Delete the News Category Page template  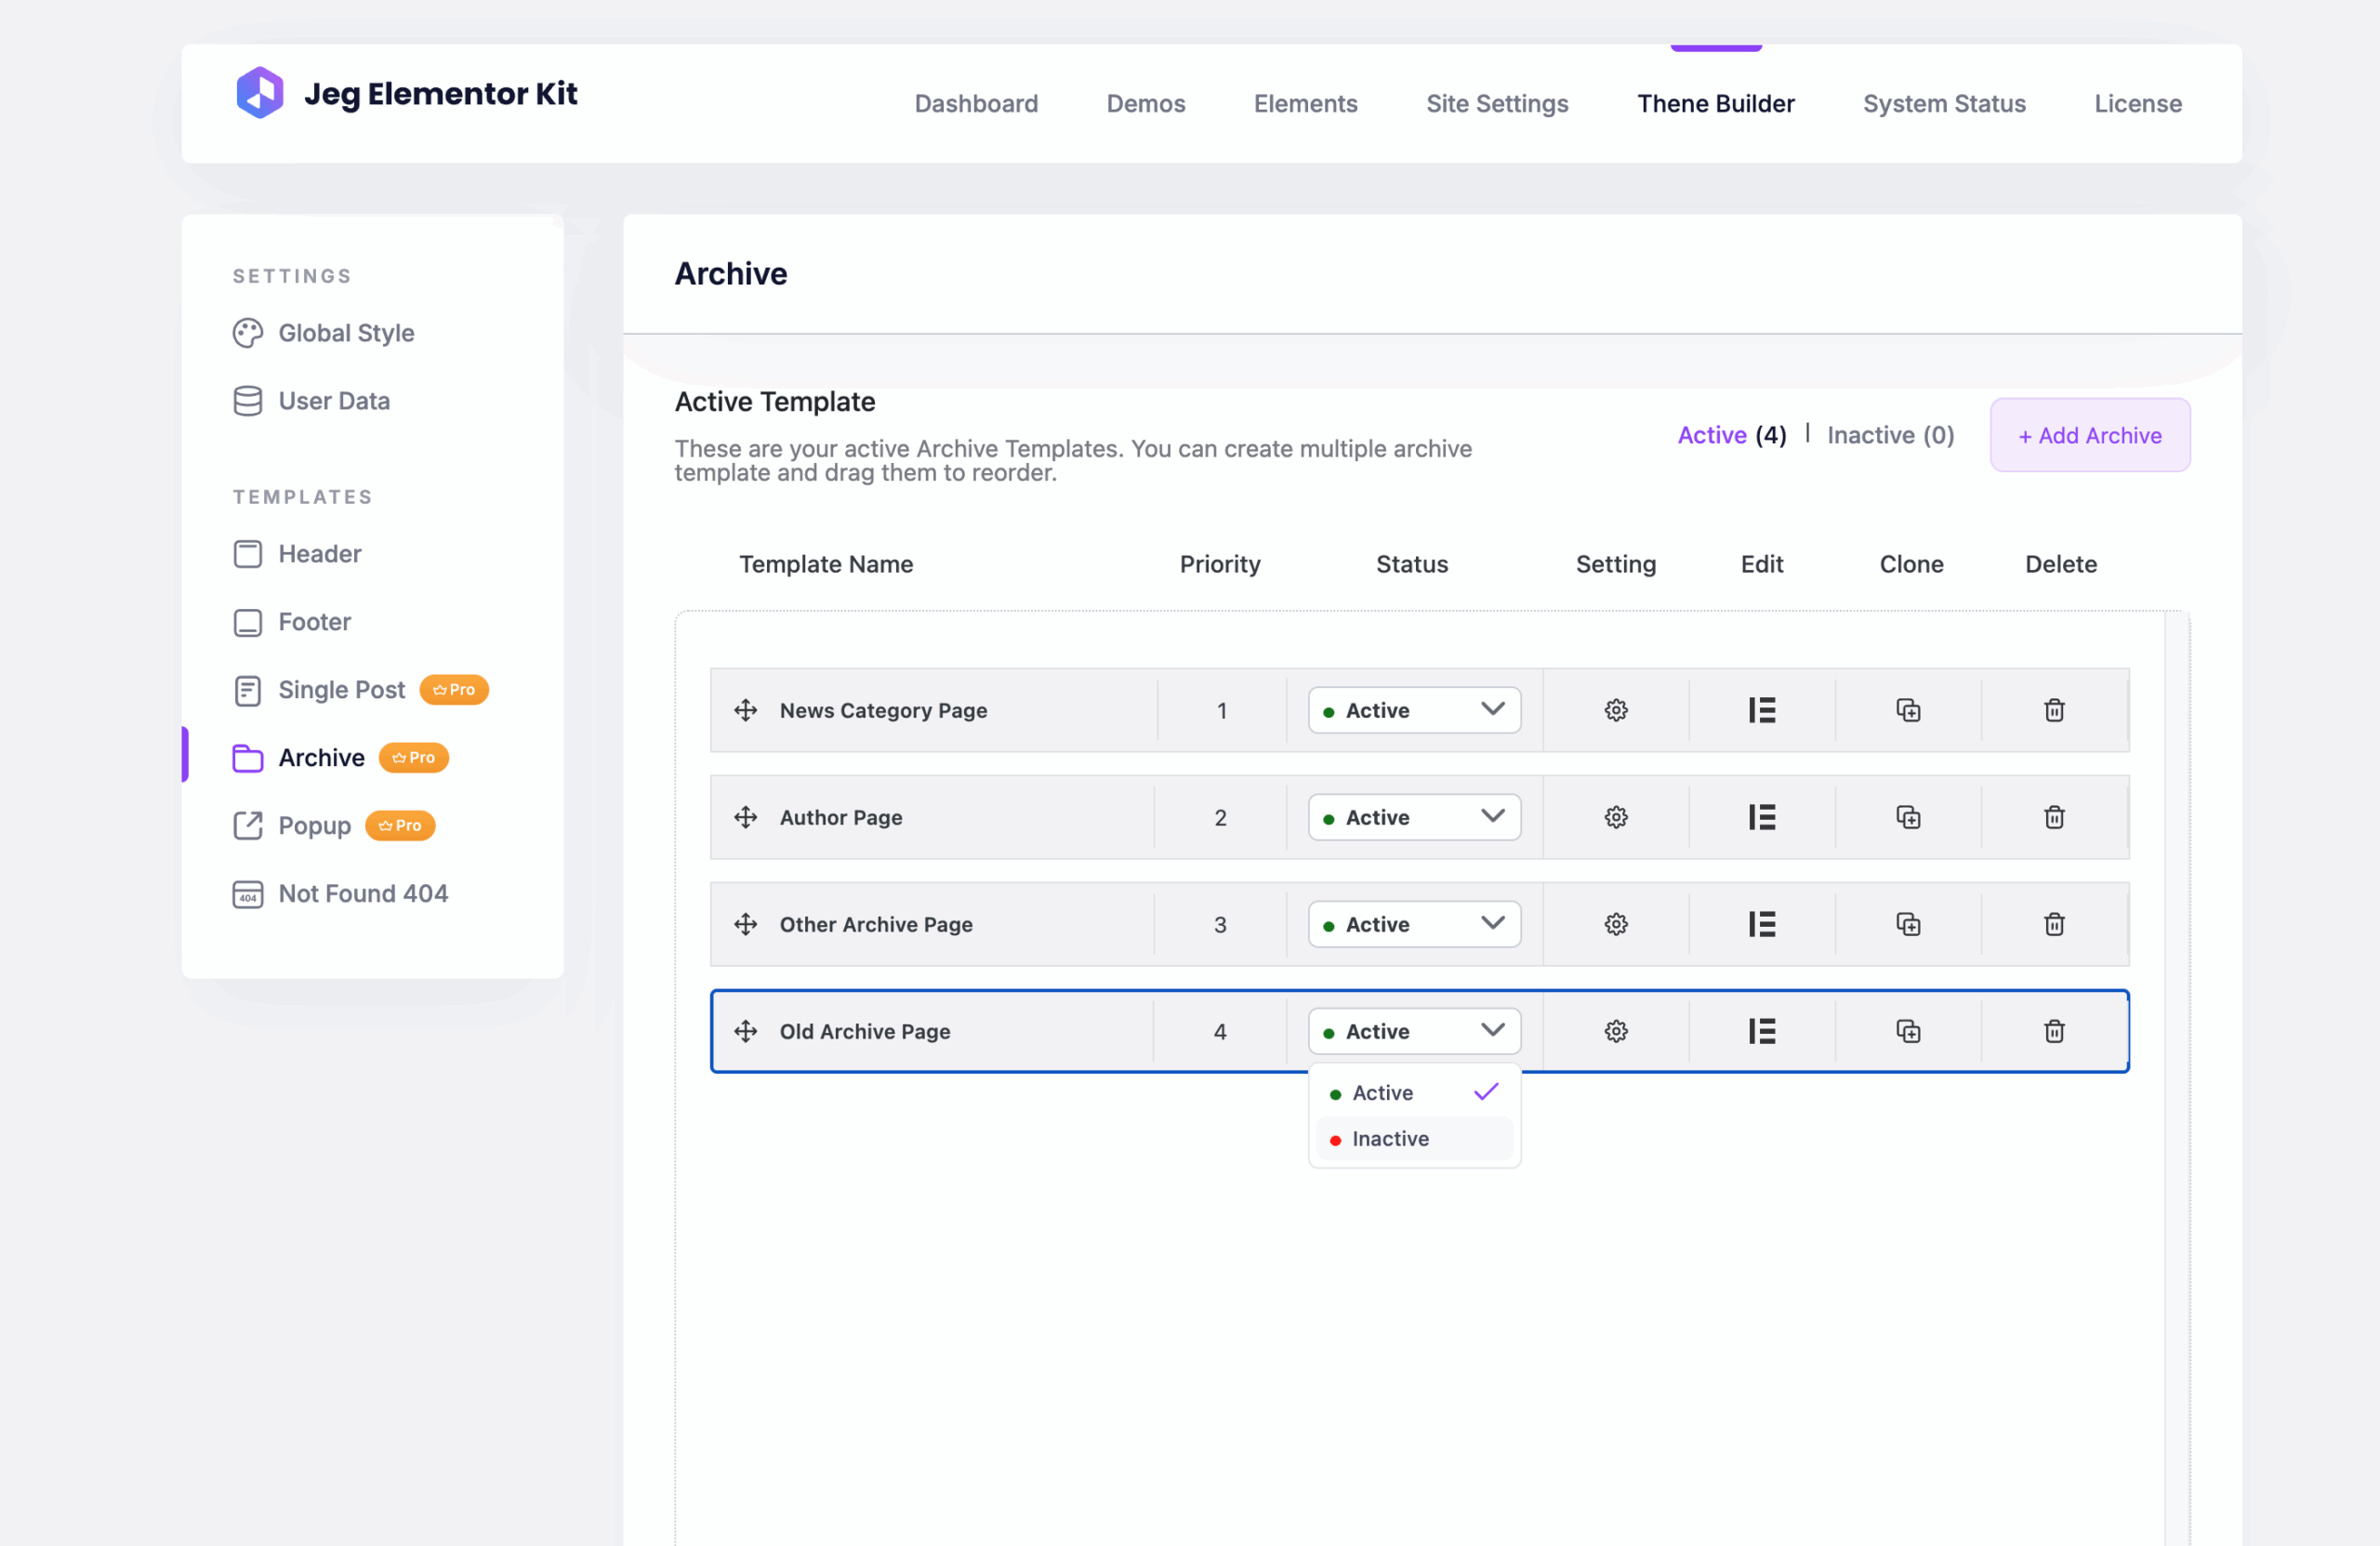pyautogui.click(x=2053, y=710)
